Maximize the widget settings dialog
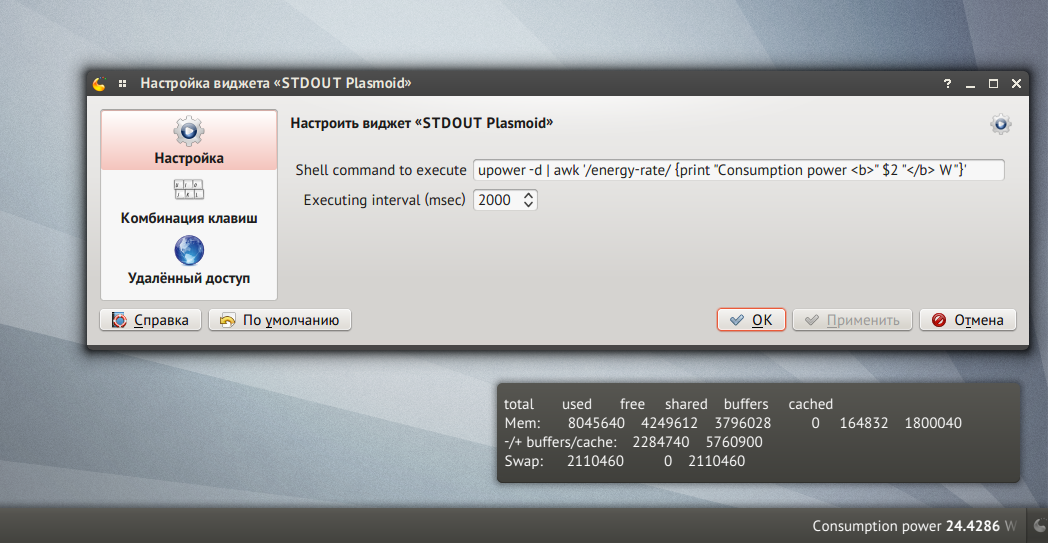Viewport: 1048px width, 543px height. pos(993,84)
